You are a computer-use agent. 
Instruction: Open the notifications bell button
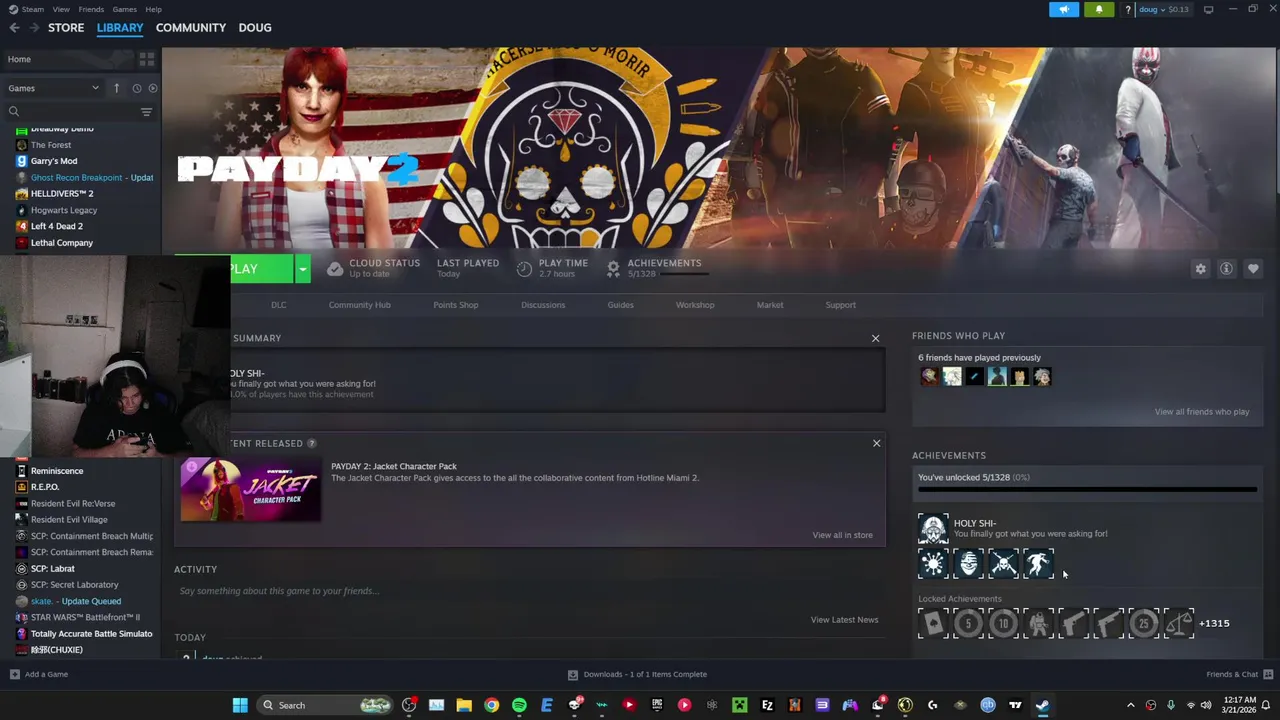(x=1098, y=9)
